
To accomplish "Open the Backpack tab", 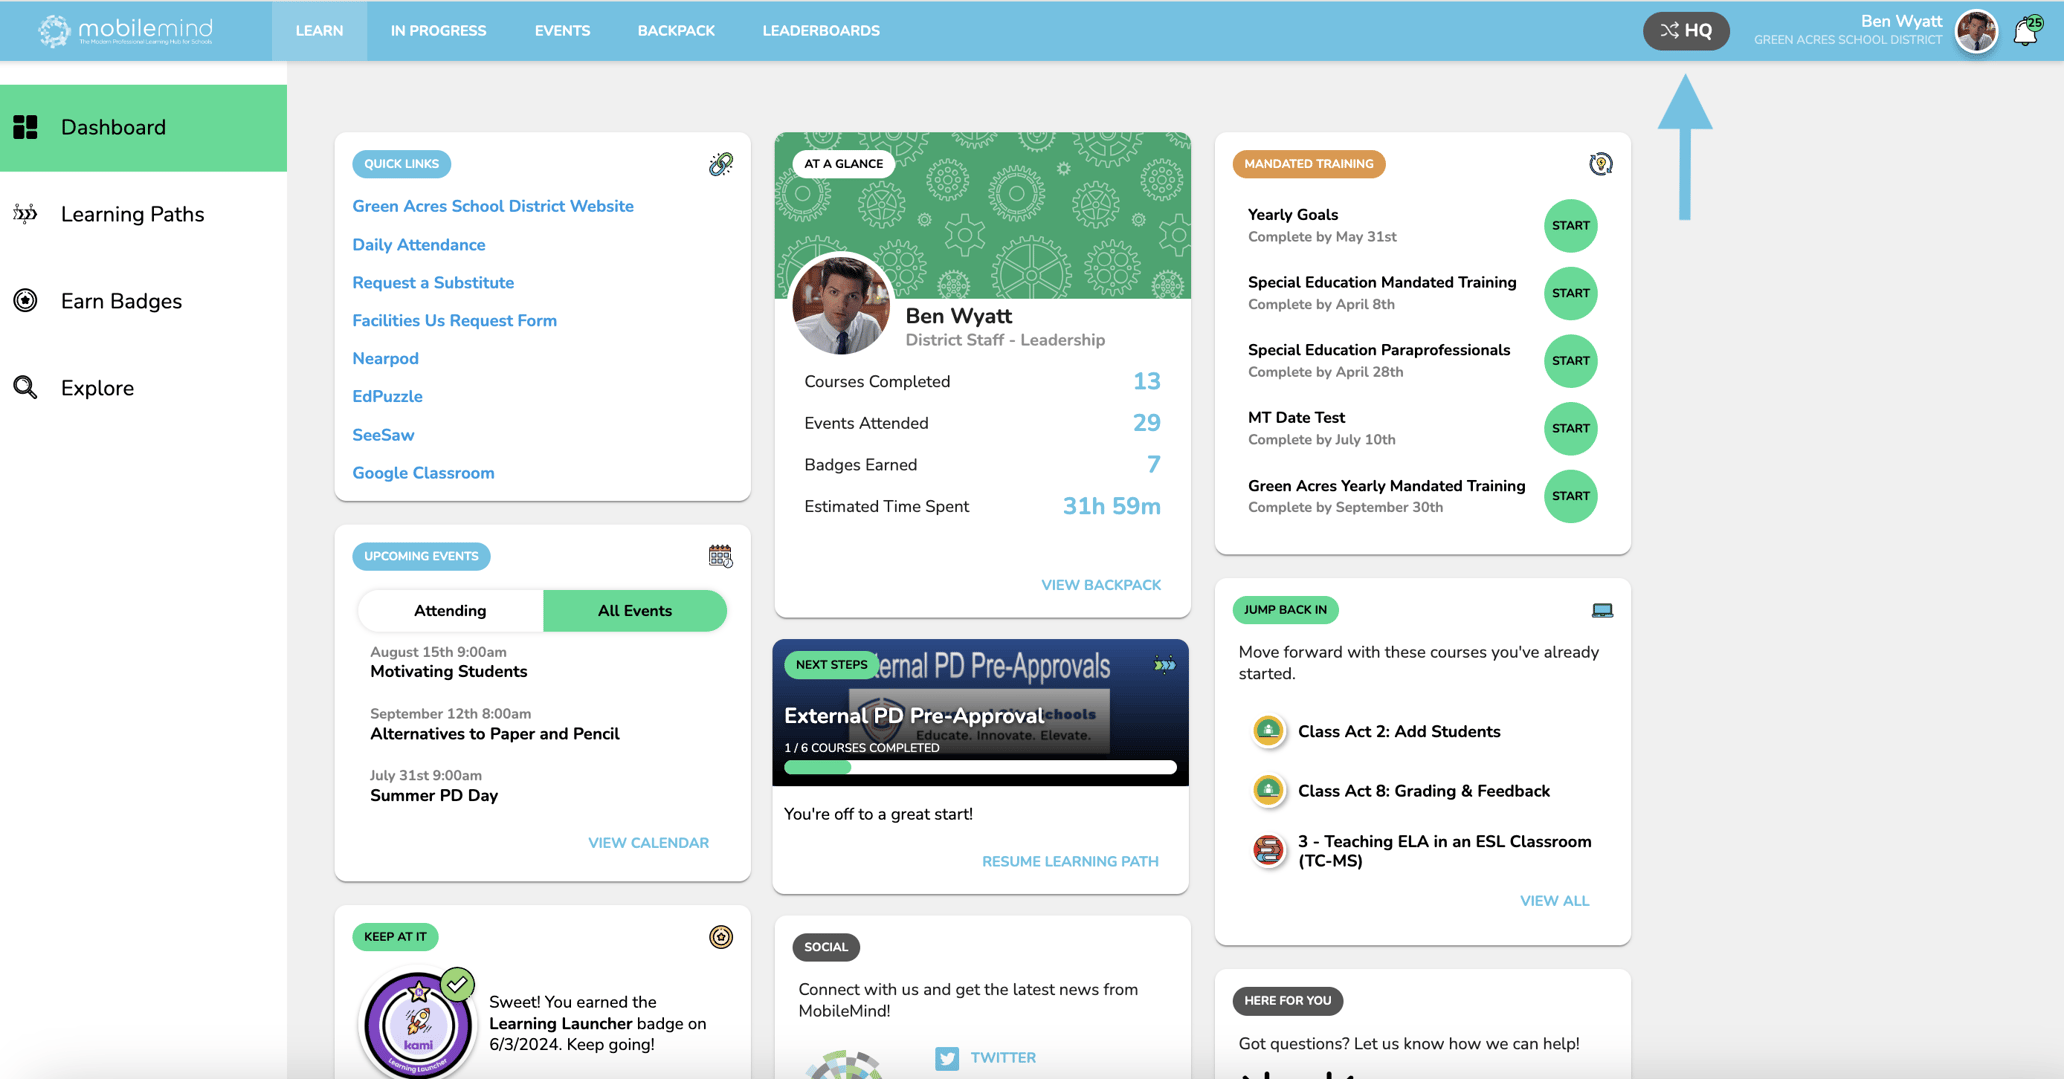I will coord(676,31).
